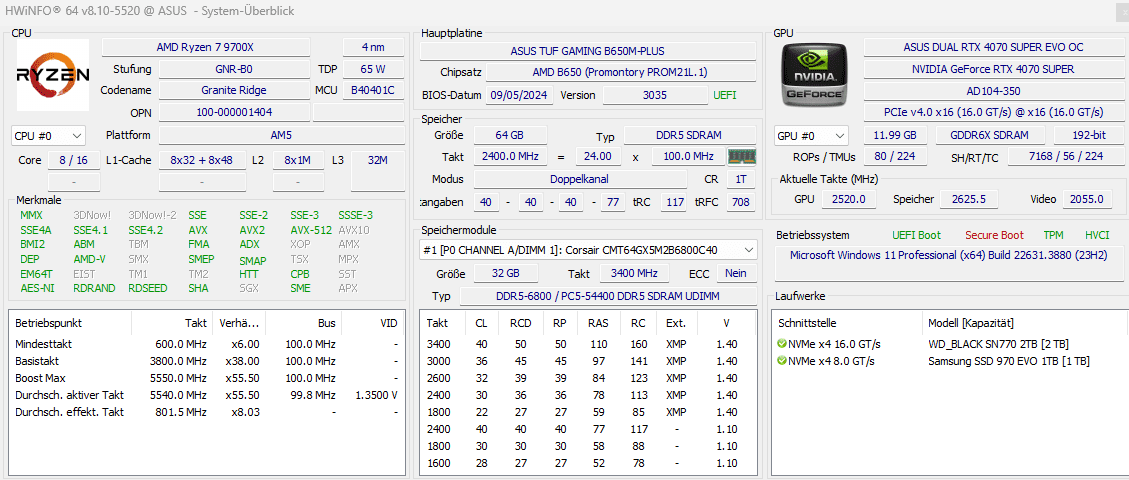
Task: Click the 1.3500 V VID value
Action: [377, 395]
